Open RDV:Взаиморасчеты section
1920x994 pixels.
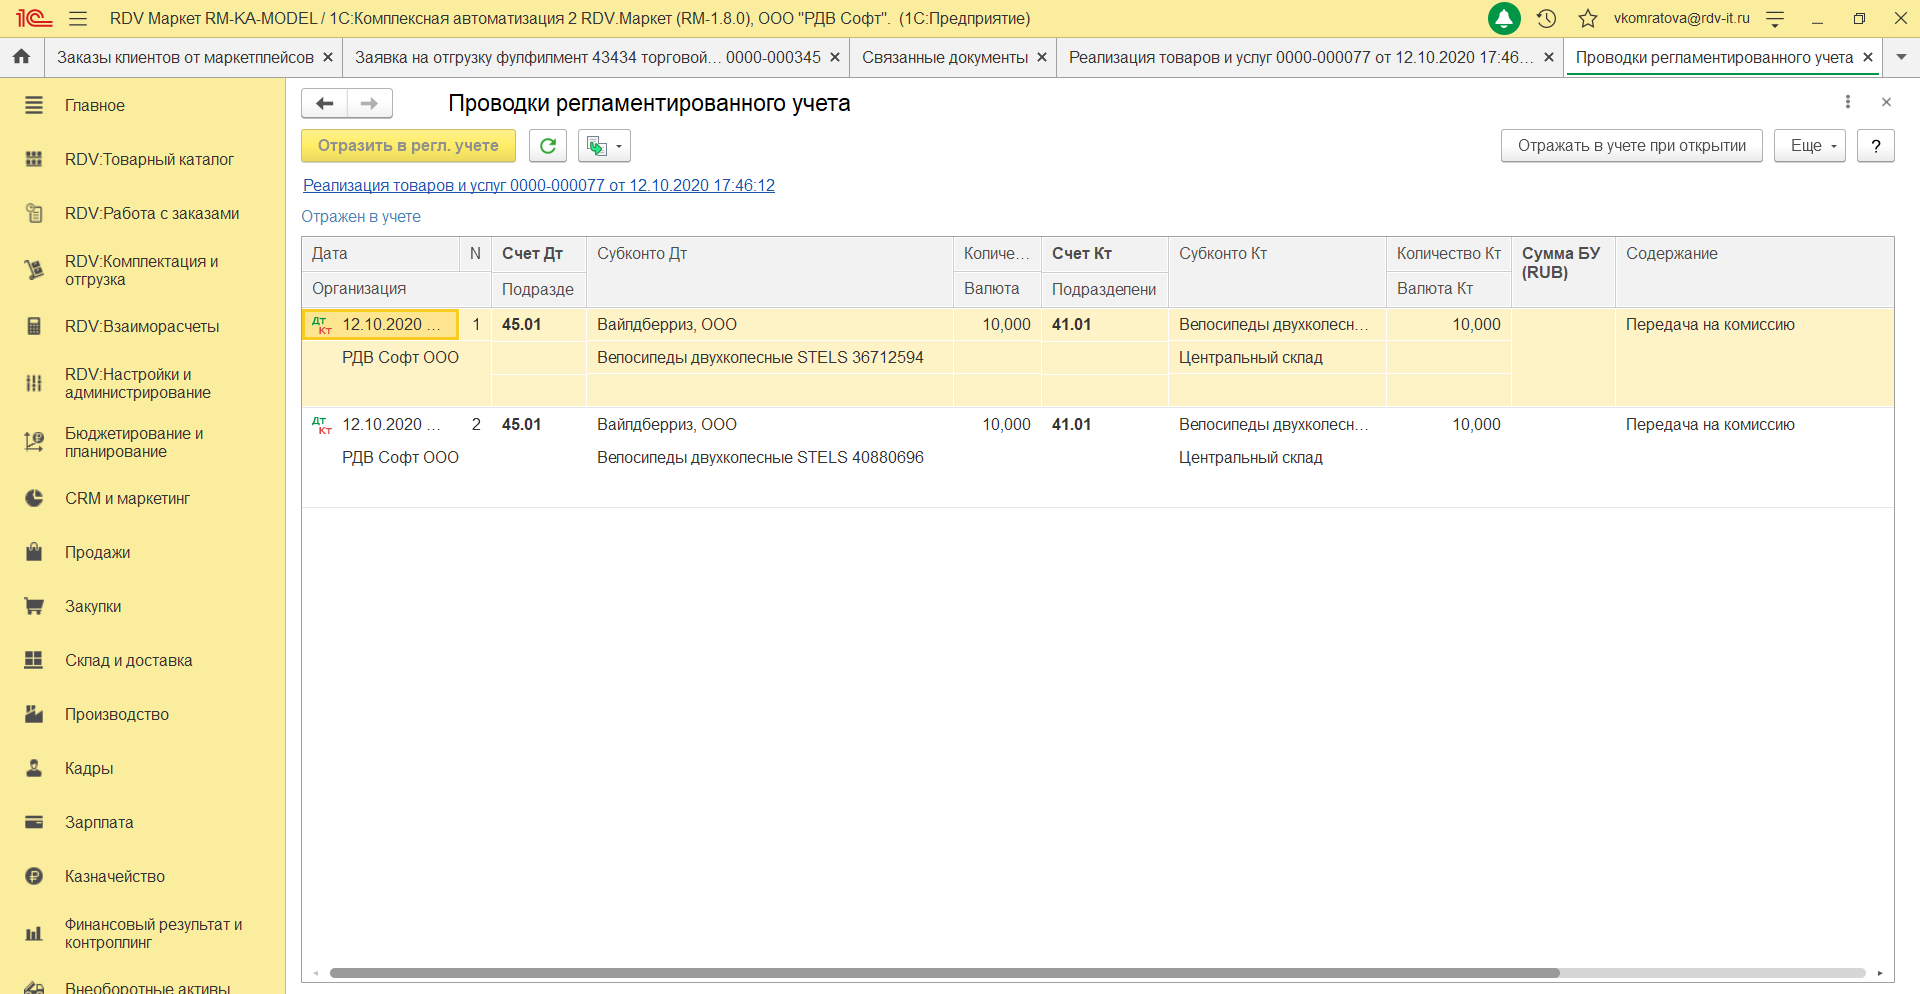tap(142, 326)
